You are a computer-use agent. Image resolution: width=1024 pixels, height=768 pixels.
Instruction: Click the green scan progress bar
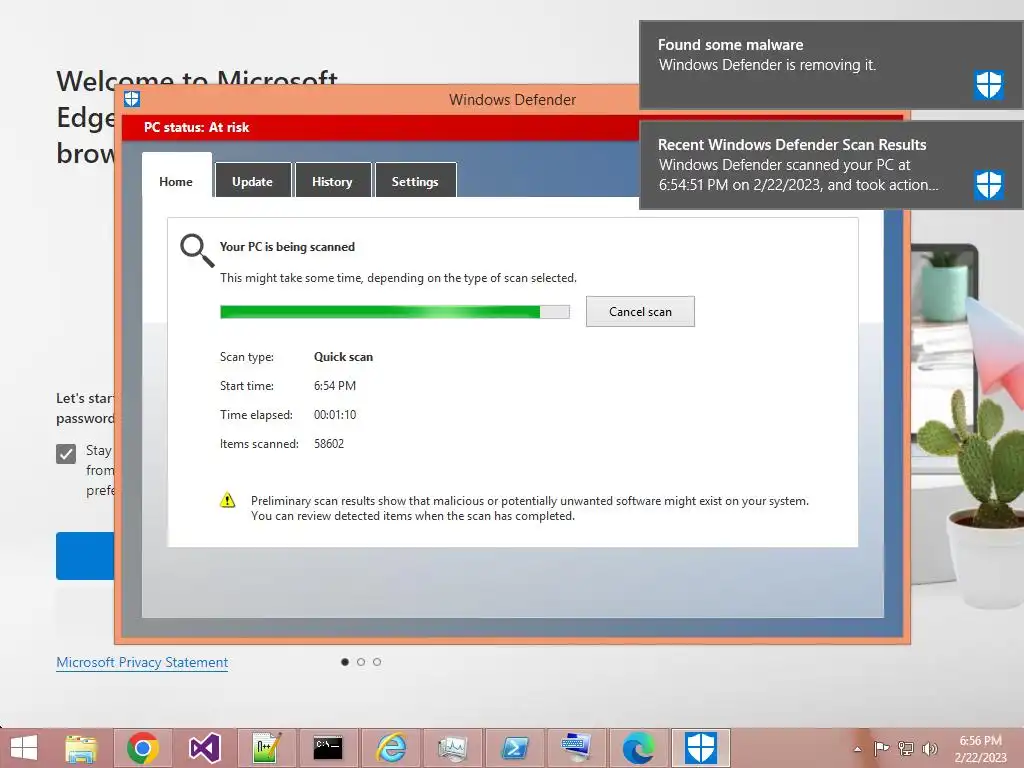tap(394, 312)
